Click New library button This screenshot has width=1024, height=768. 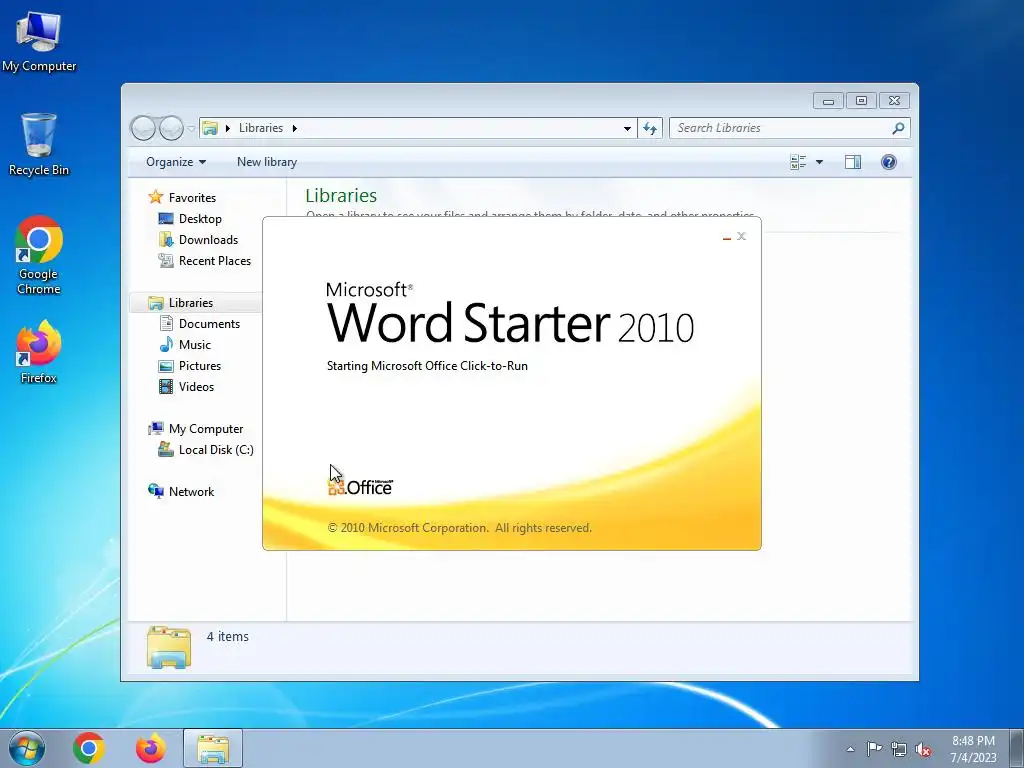tap(266, 162)
